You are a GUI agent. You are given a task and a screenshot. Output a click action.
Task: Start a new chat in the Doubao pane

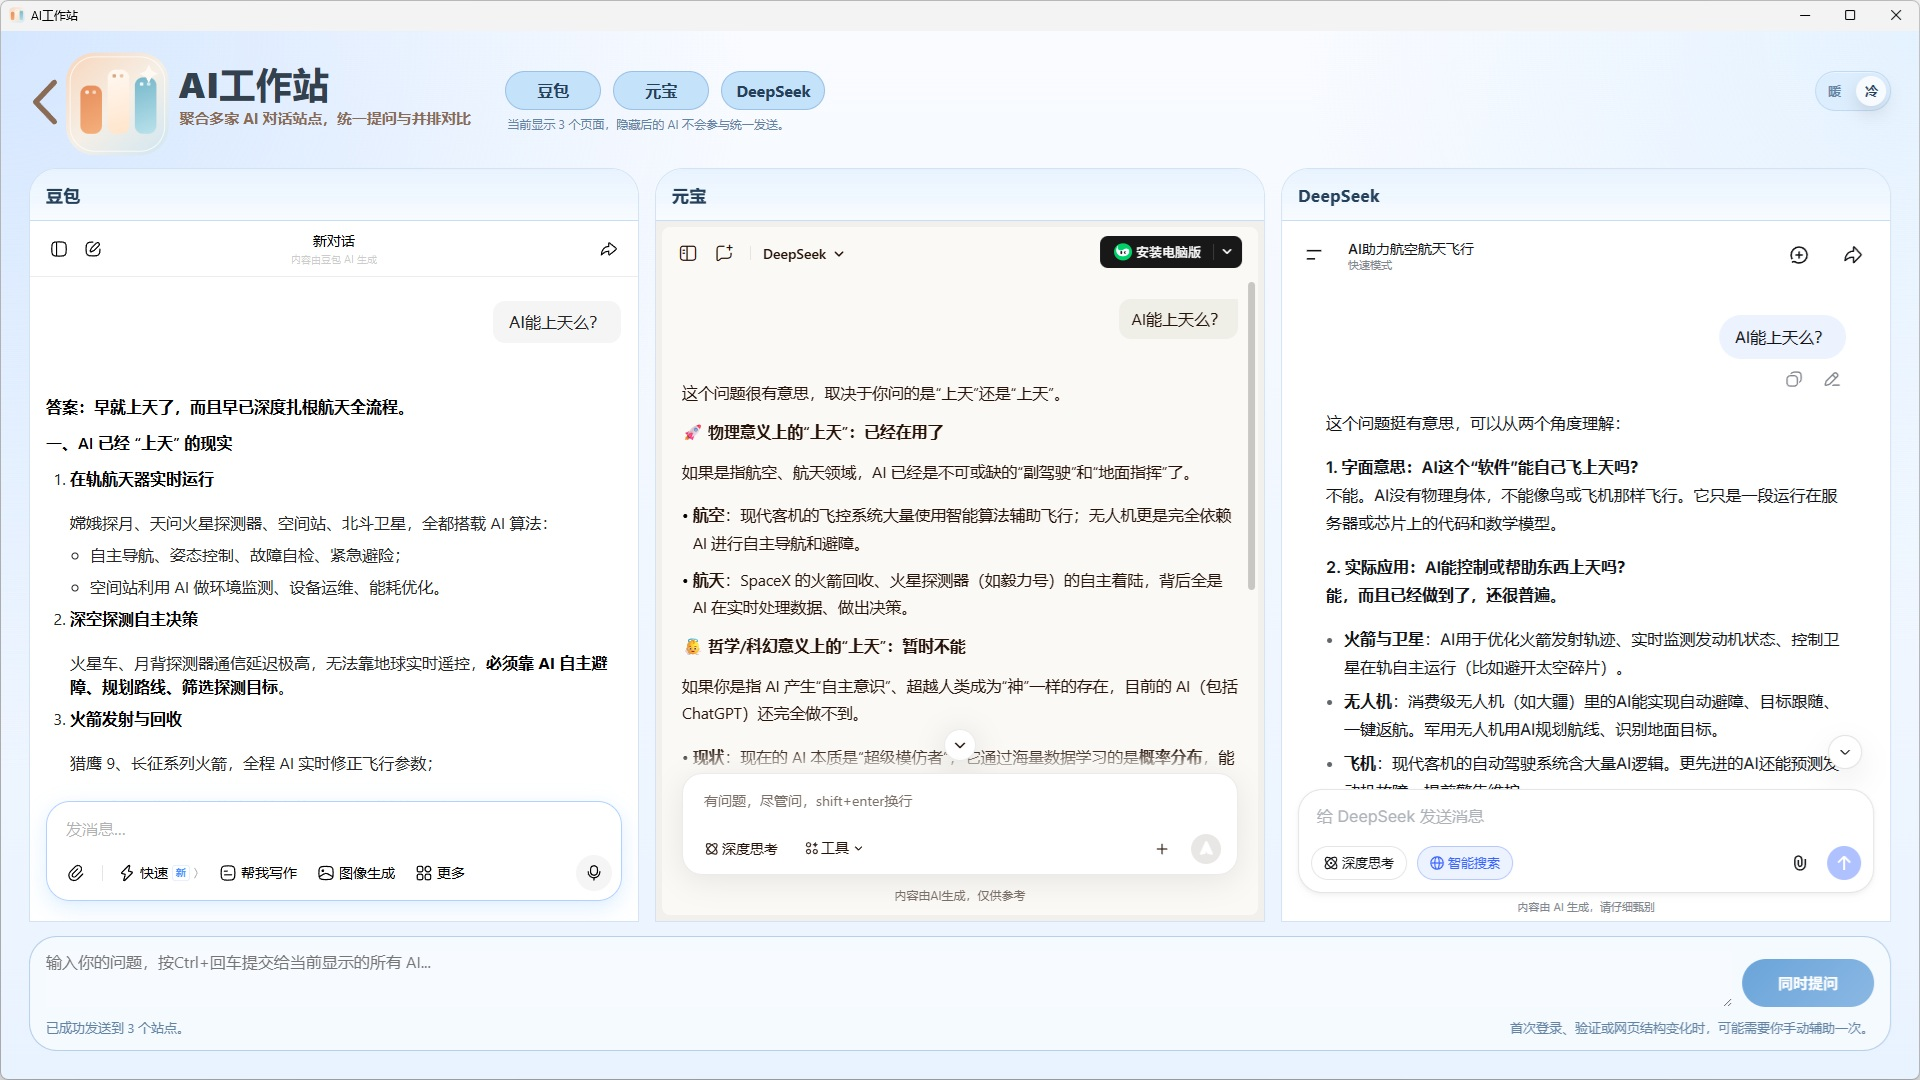coord(93,249)
